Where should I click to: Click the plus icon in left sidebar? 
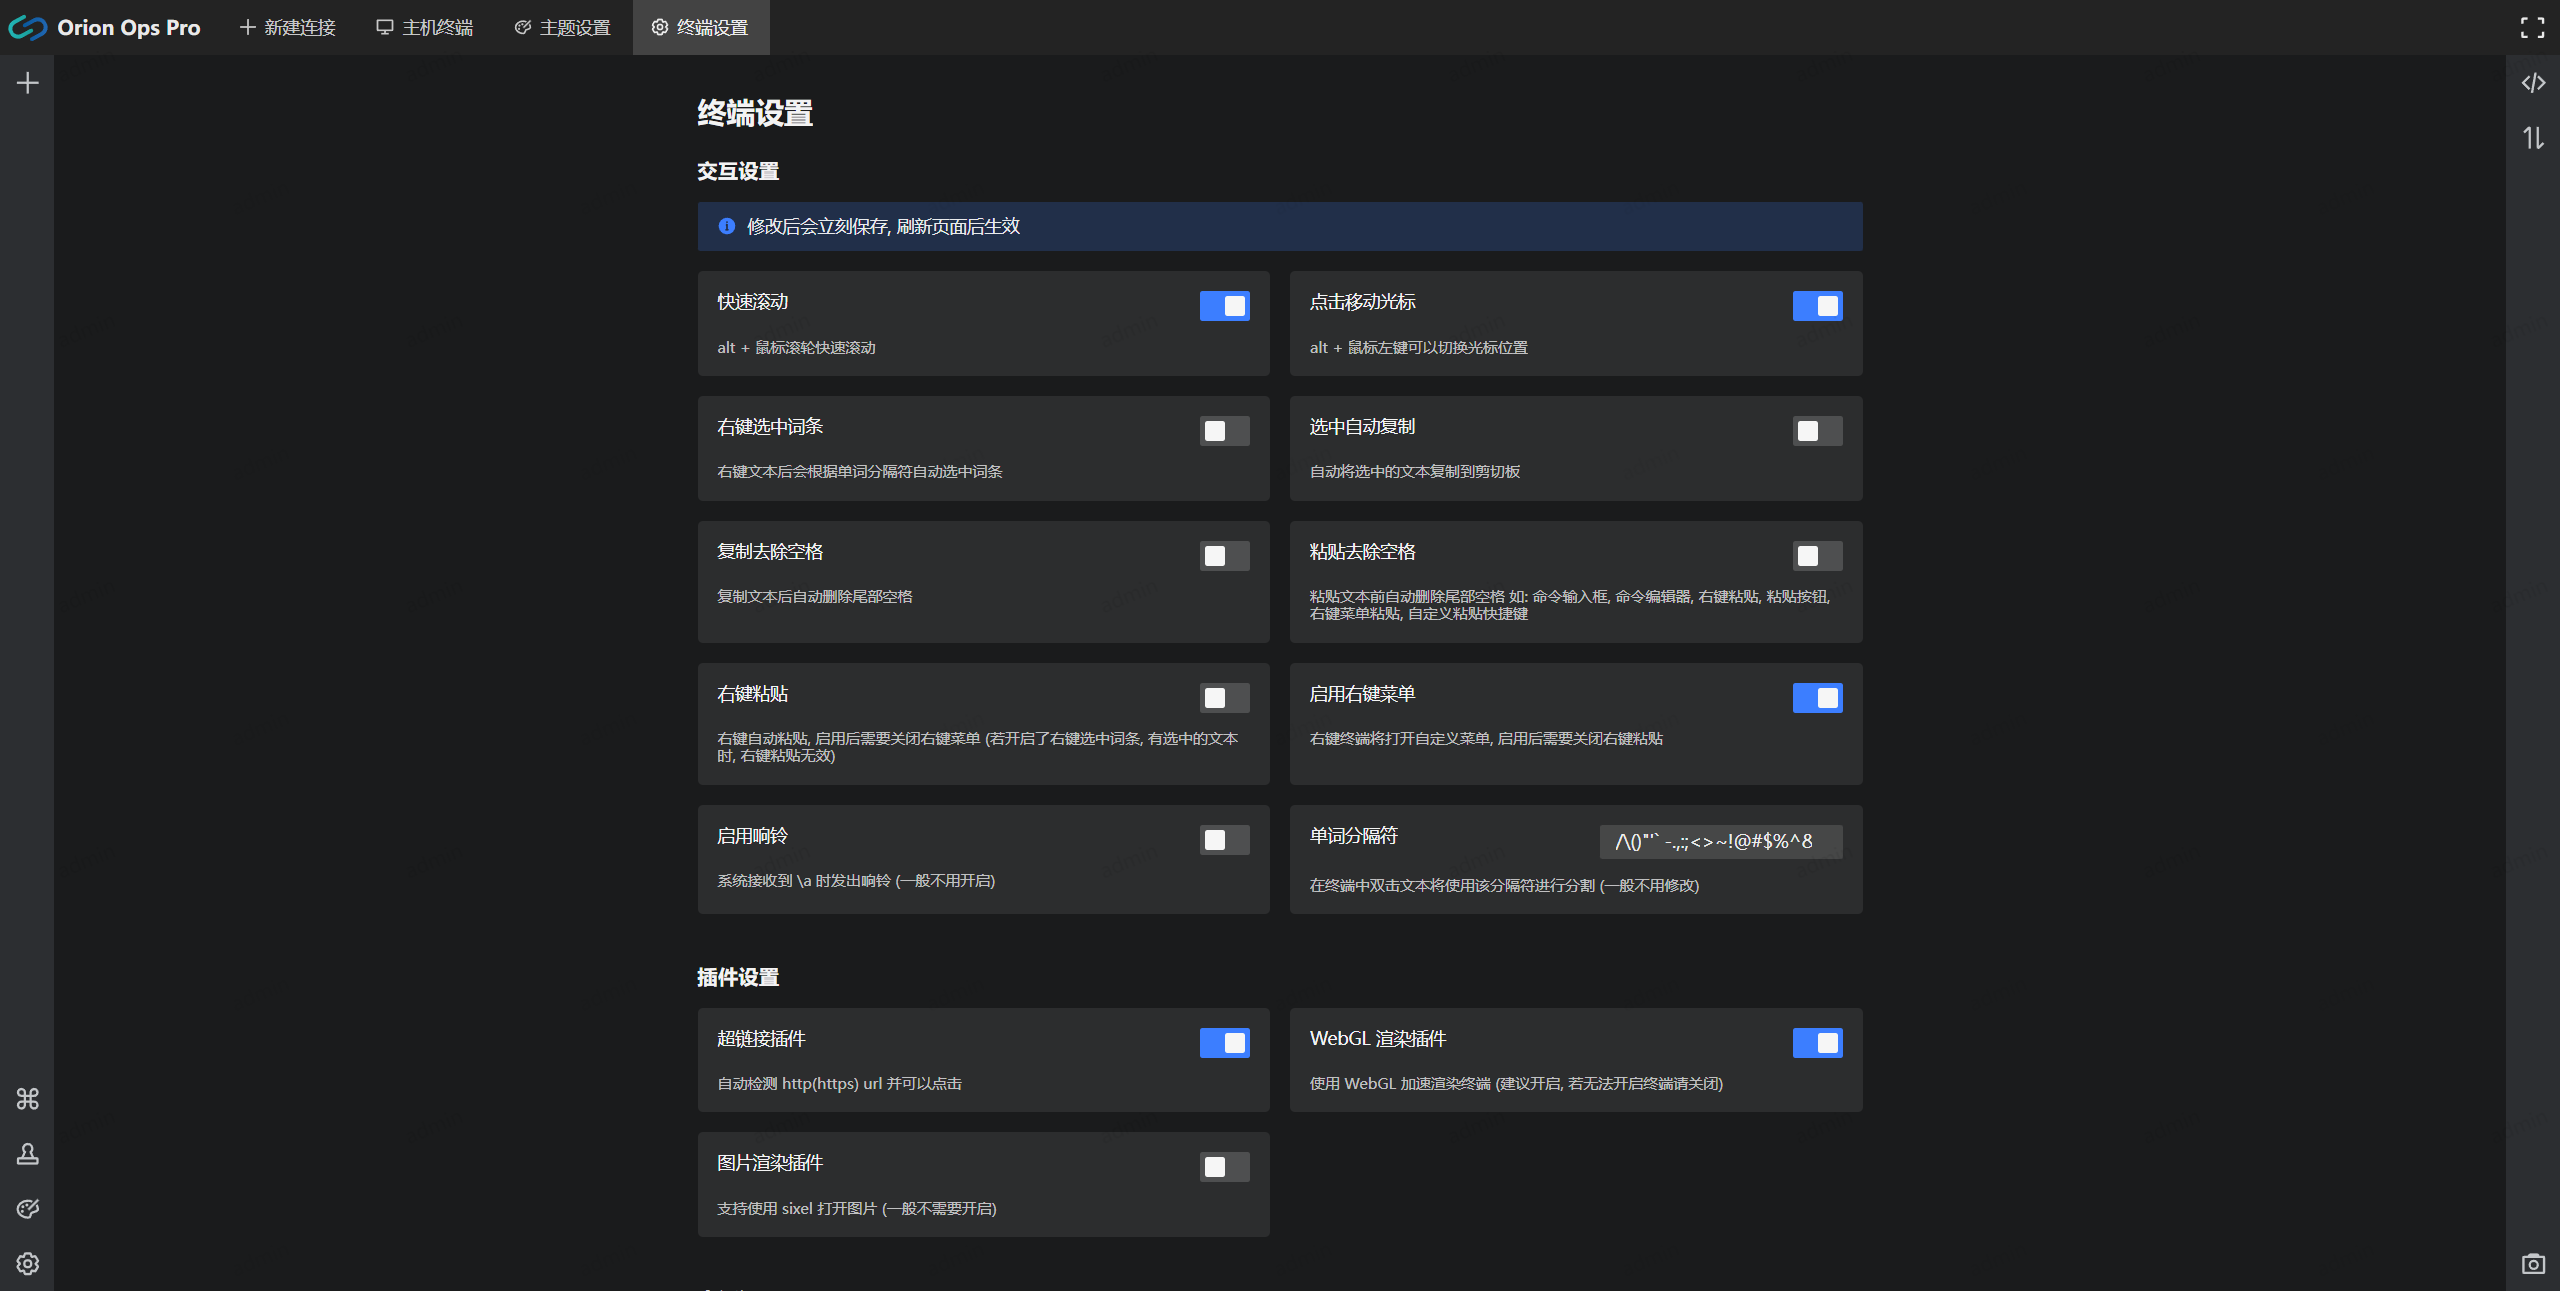(x=28, y=83)
